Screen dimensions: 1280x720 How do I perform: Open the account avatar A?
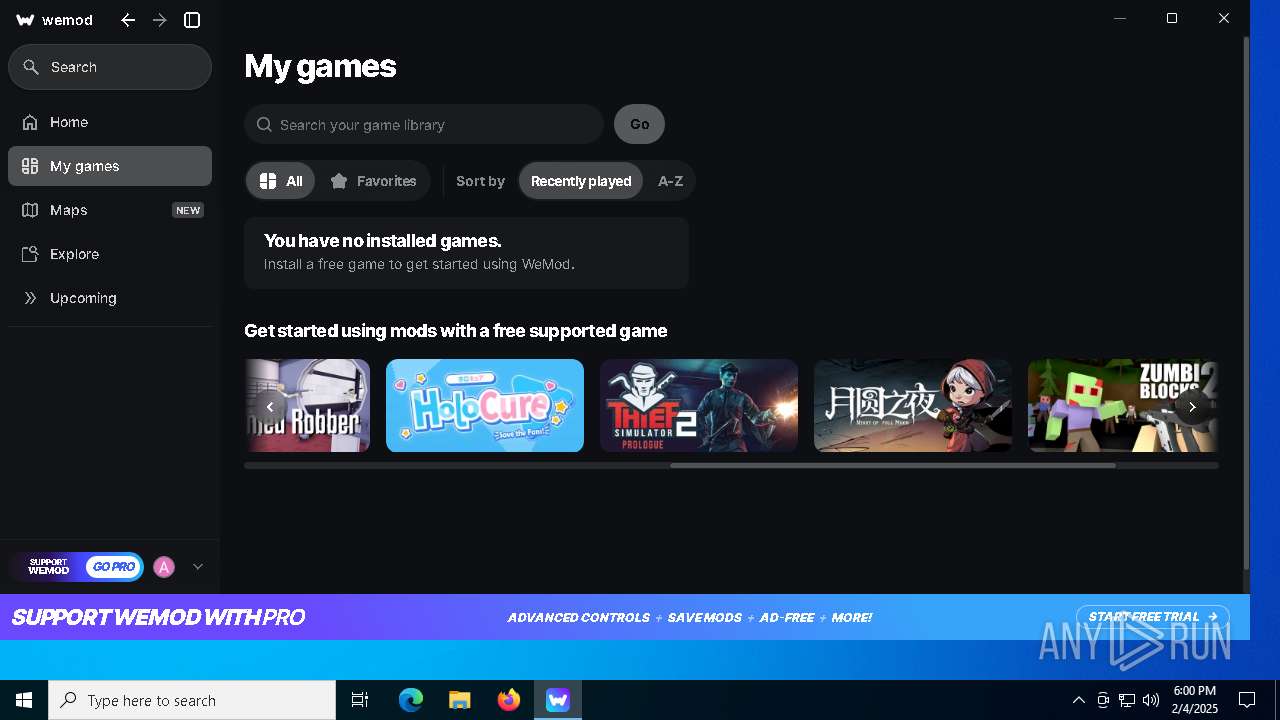pyautogui.click(x=164, y=567)
